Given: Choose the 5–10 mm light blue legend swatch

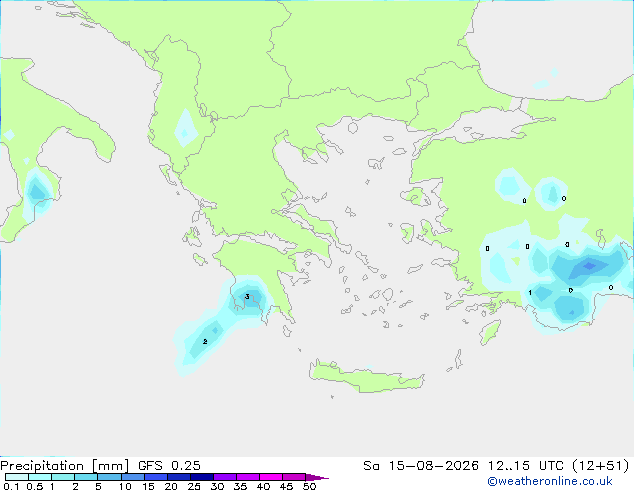Looking at the screenshot, I should 109,477.
